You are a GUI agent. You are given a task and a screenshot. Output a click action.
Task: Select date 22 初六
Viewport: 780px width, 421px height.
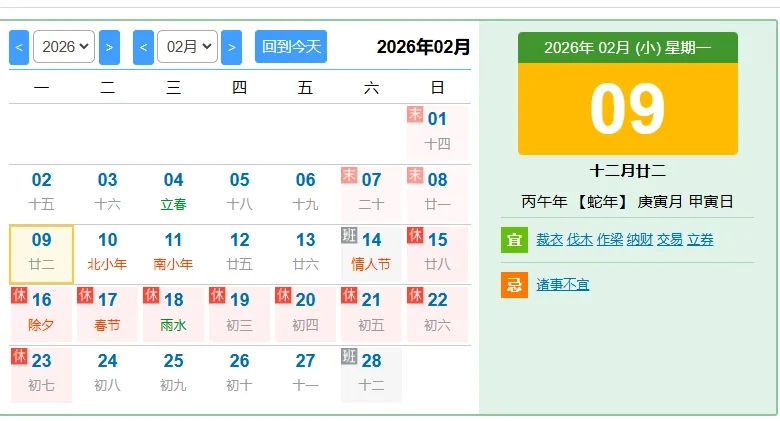[x=437, y=314]
